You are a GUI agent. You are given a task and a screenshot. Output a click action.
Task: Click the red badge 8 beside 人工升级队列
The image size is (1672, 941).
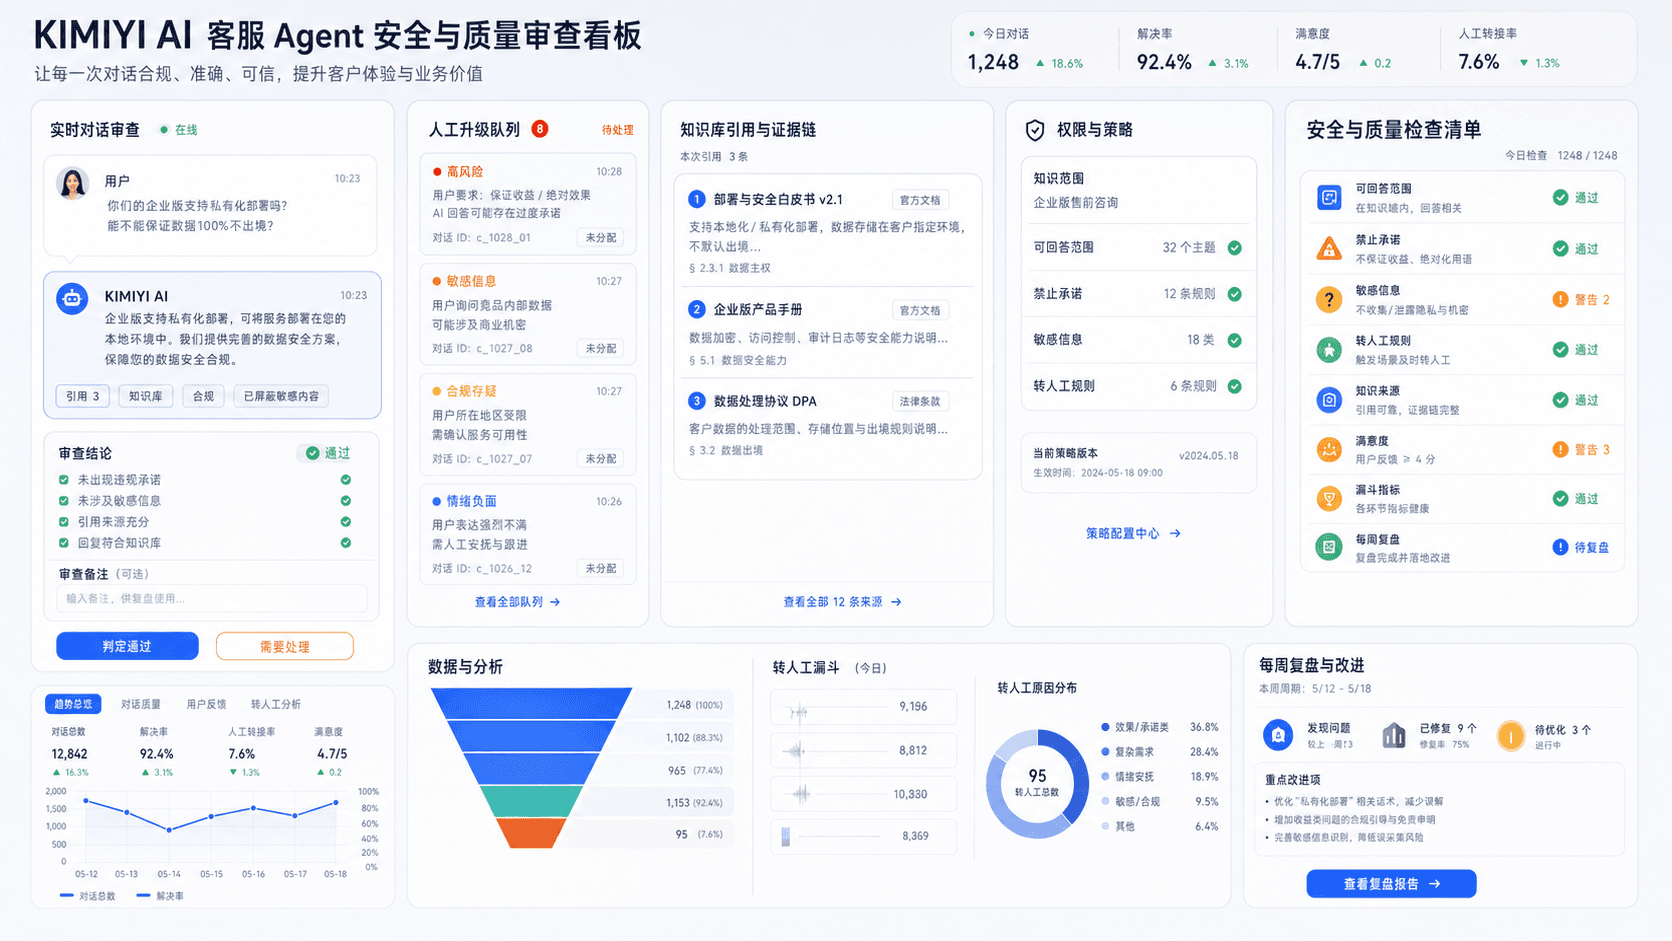click(x=540, y=129)
